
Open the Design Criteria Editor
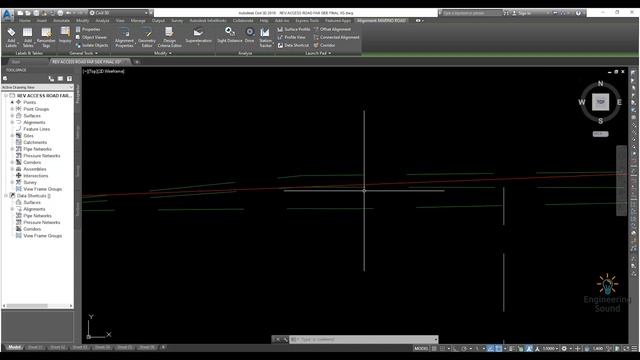(x=169, y=37)
